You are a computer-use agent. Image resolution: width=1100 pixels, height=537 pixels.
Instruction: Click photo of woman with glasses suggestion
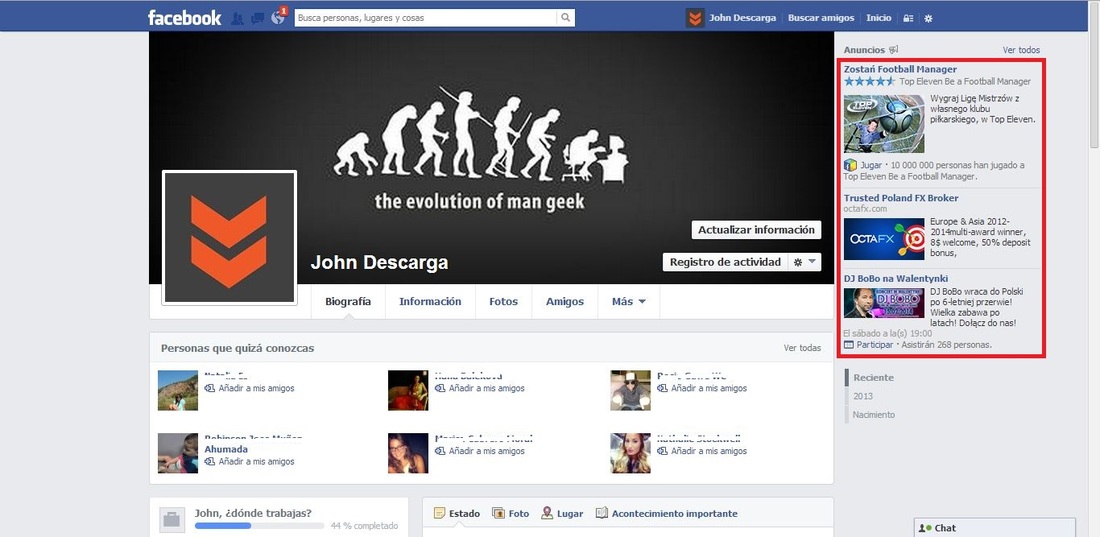[408, 453]
